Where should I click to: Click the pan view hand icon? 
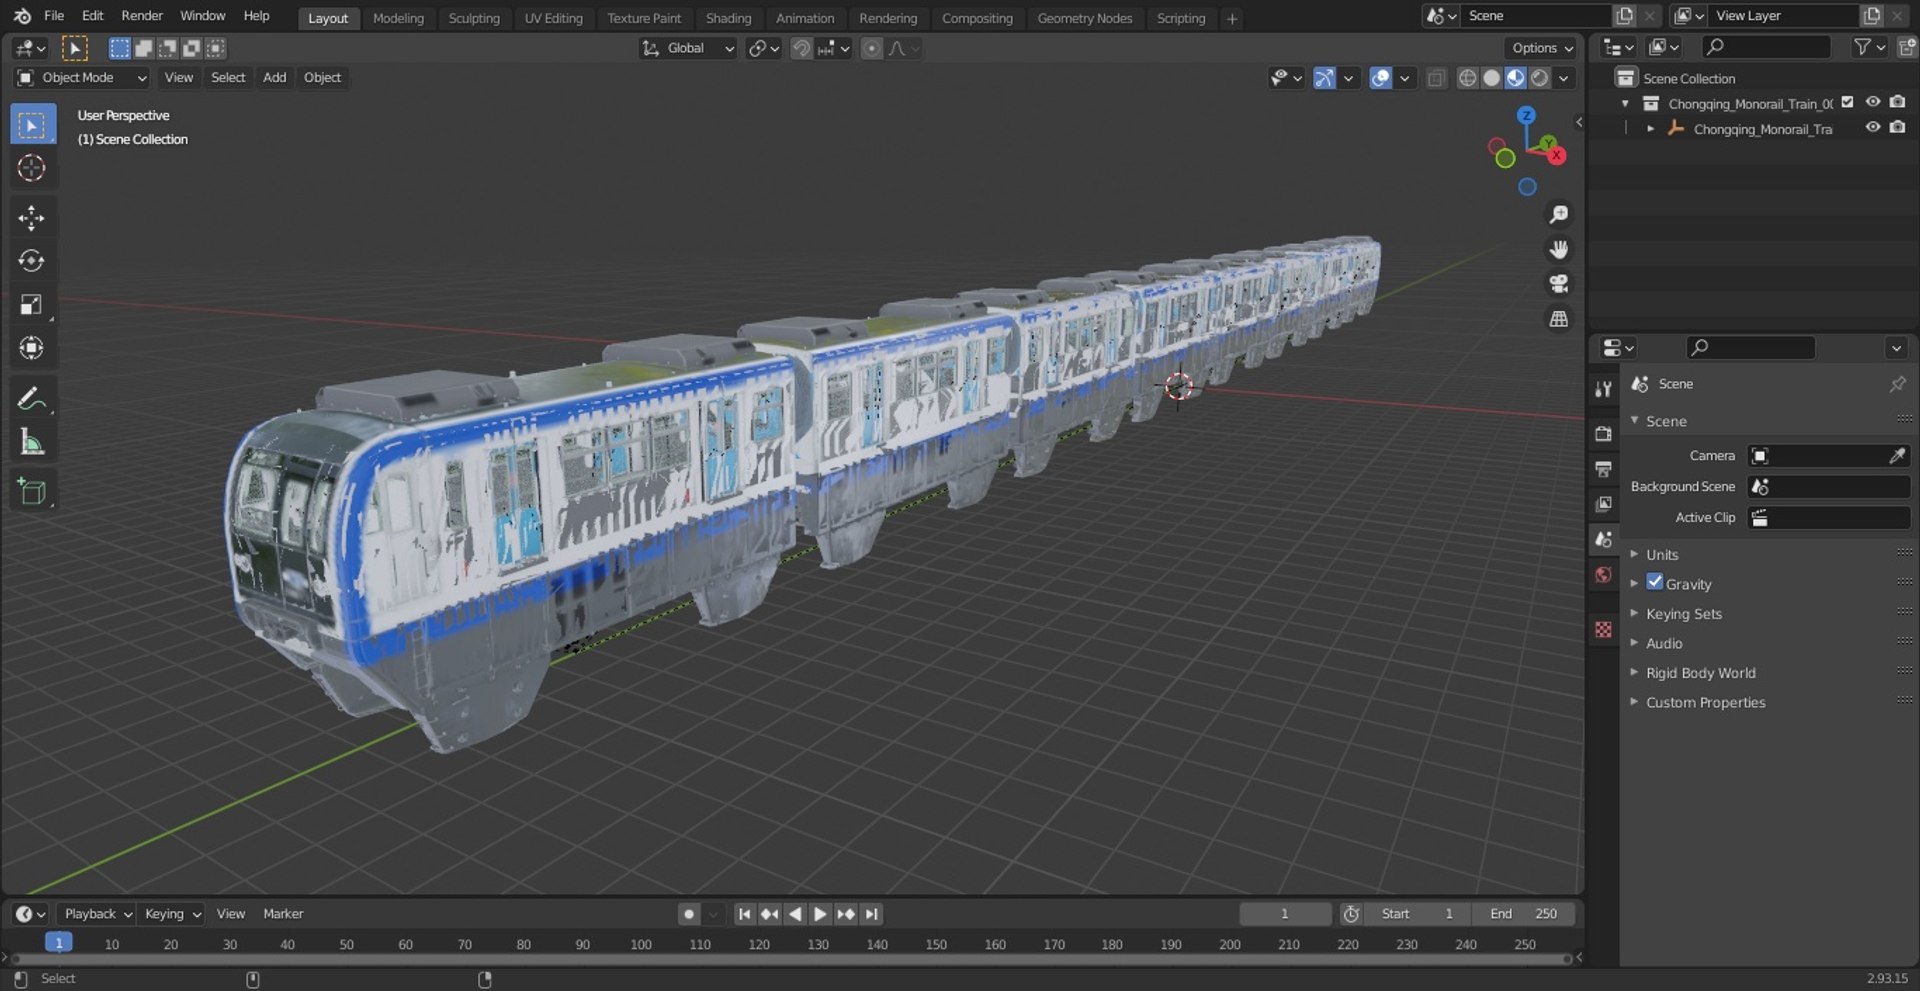[x=1558, y=249]
